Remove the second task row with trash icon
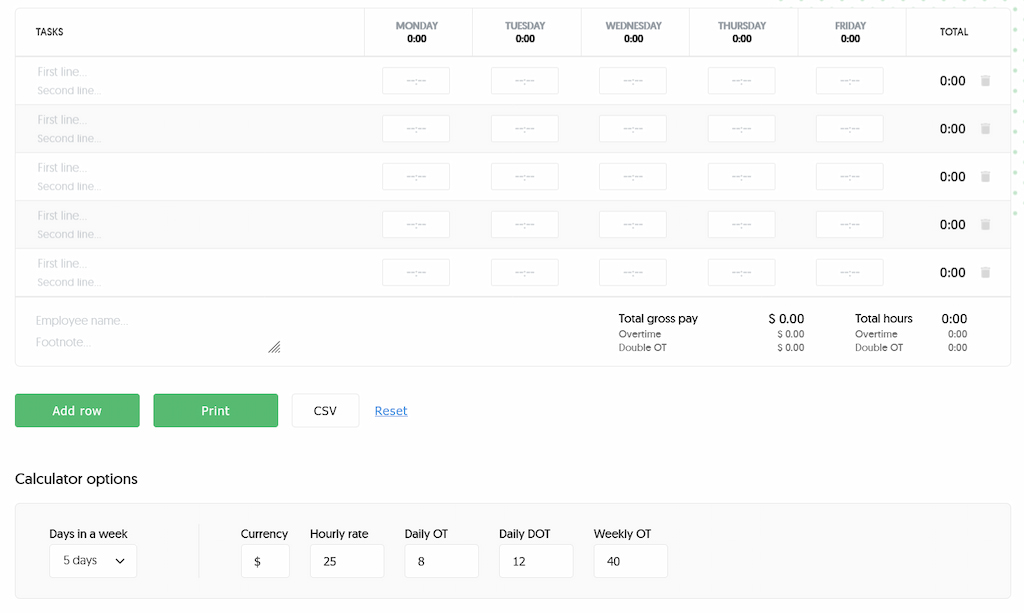Image resolution: width=1024 pixels, height=613 pixels. click(x=985, y=128)
